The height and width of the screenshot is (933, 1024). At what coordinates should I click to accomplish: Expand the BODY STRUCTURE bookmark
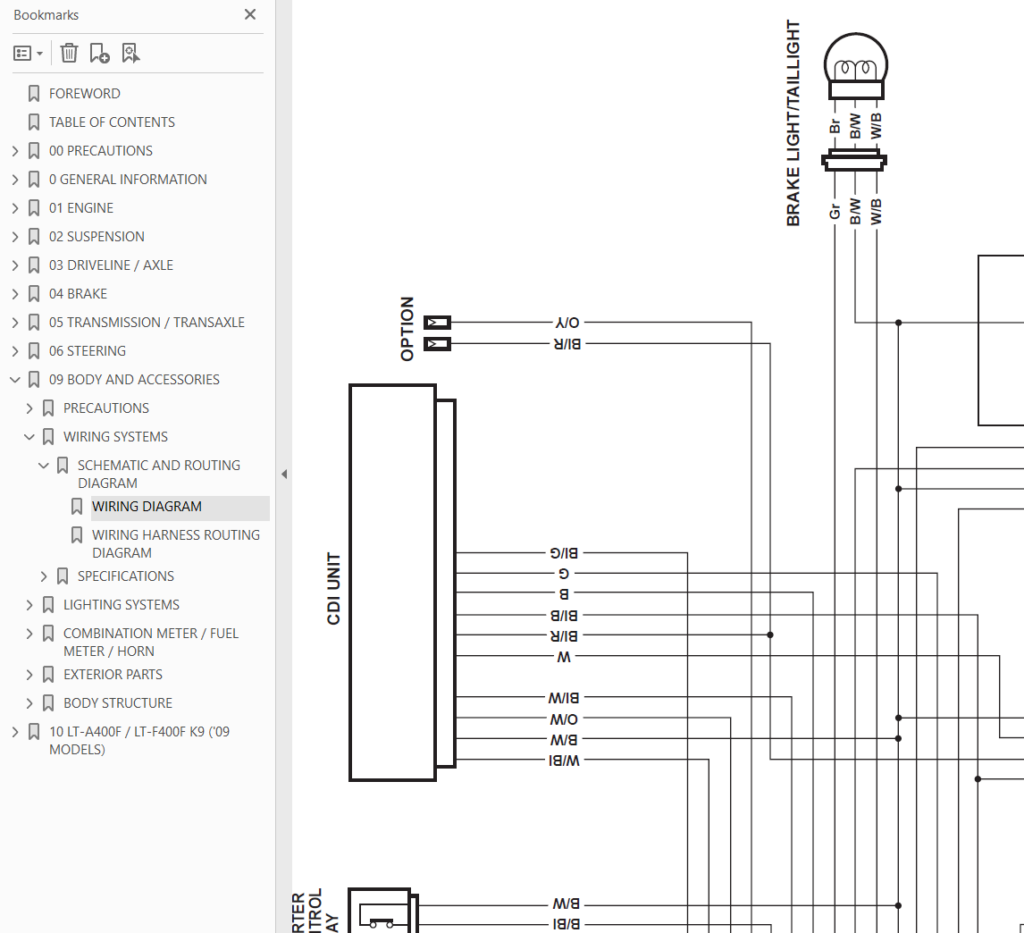click(29, 703)
